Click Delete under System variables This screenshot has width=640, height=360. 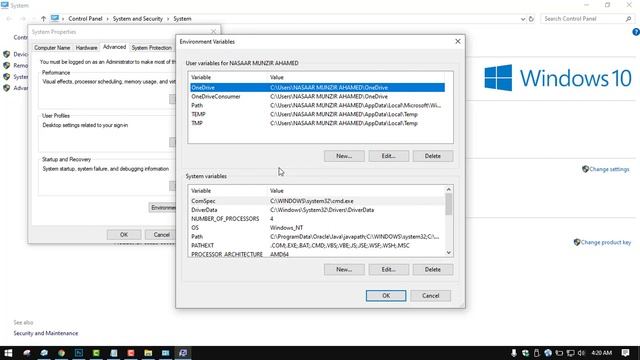[x=433, y=269]
